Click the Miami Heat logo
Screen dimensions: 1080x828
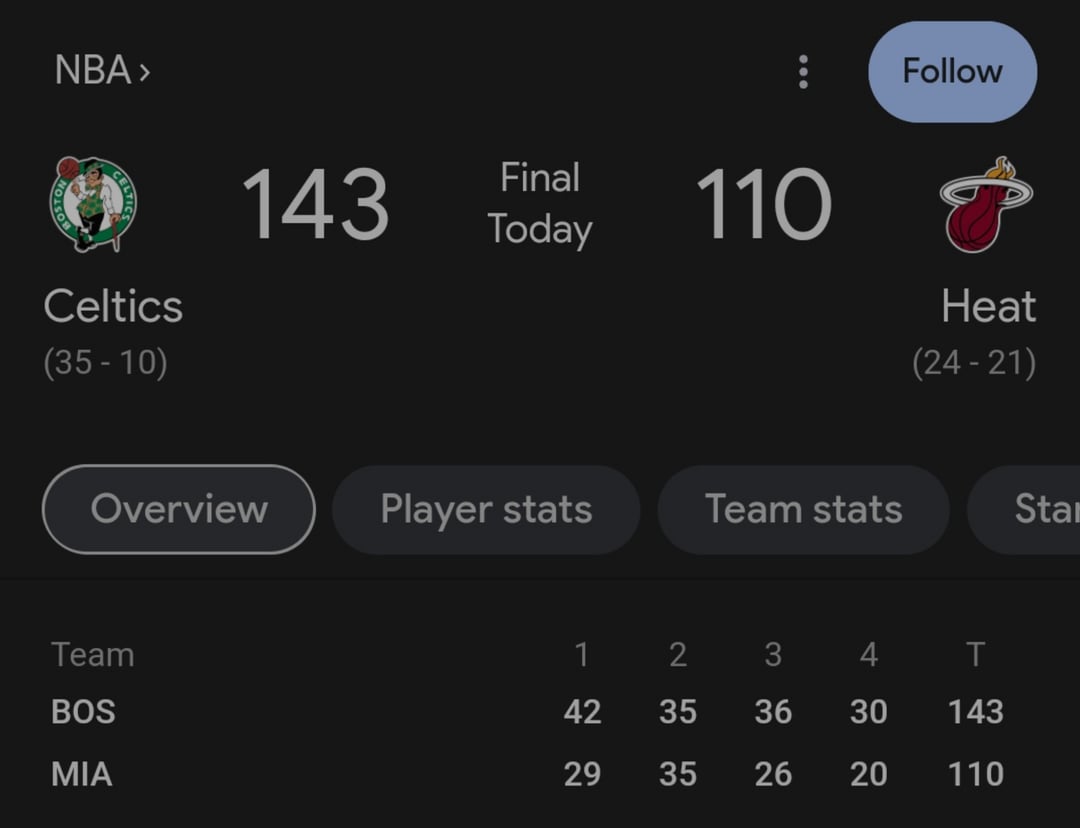click(x=986, y=204)
